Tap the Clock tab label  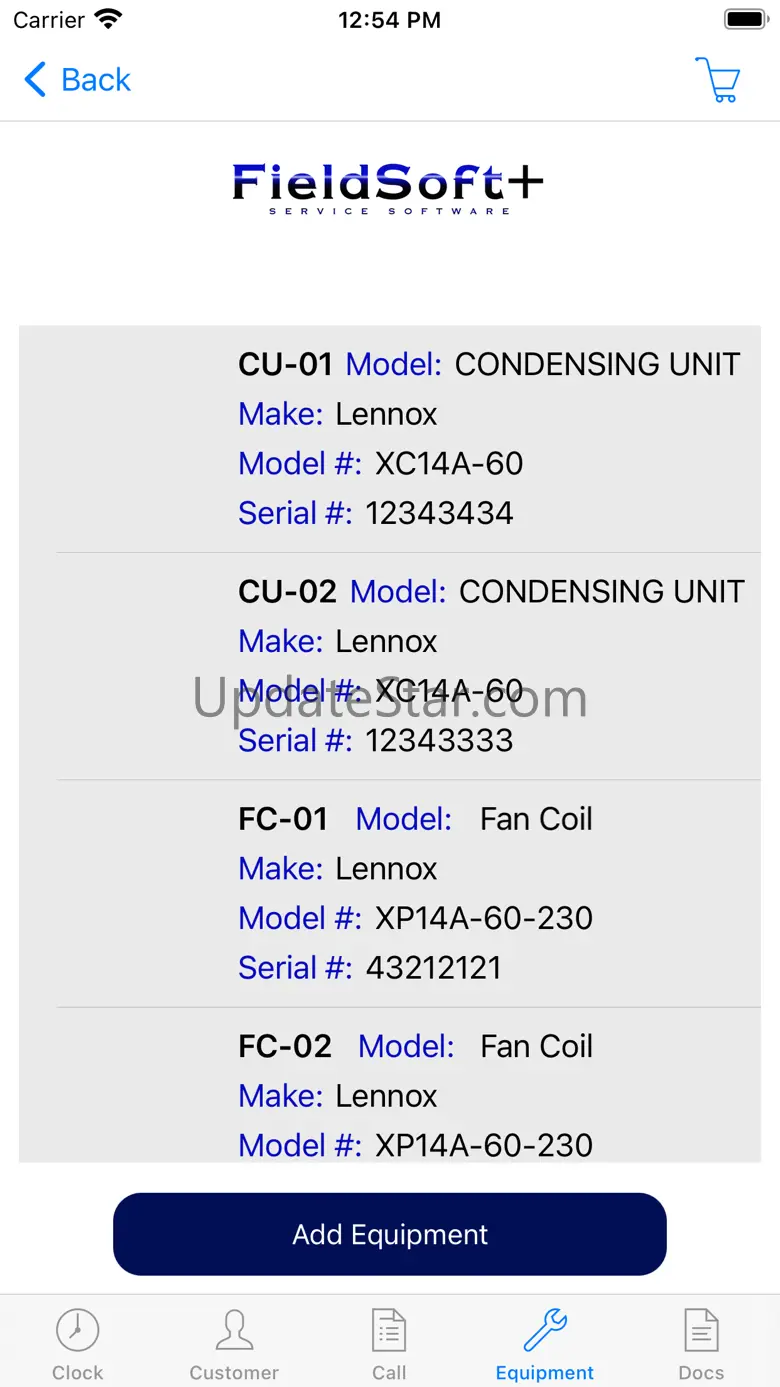[77, 1373]
